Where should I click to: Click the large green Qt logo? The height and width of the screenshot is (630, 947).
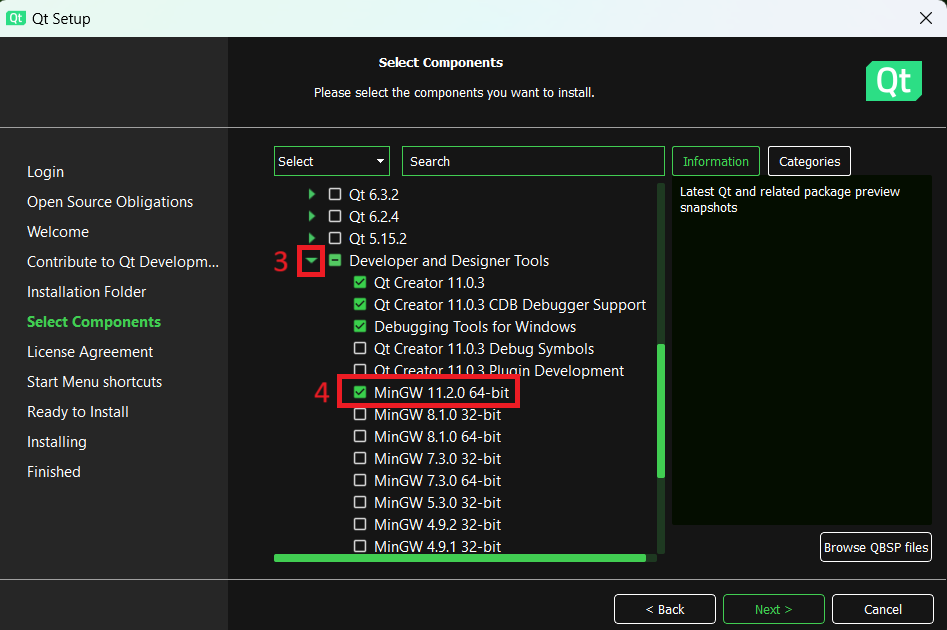click(x=894, y=81)
